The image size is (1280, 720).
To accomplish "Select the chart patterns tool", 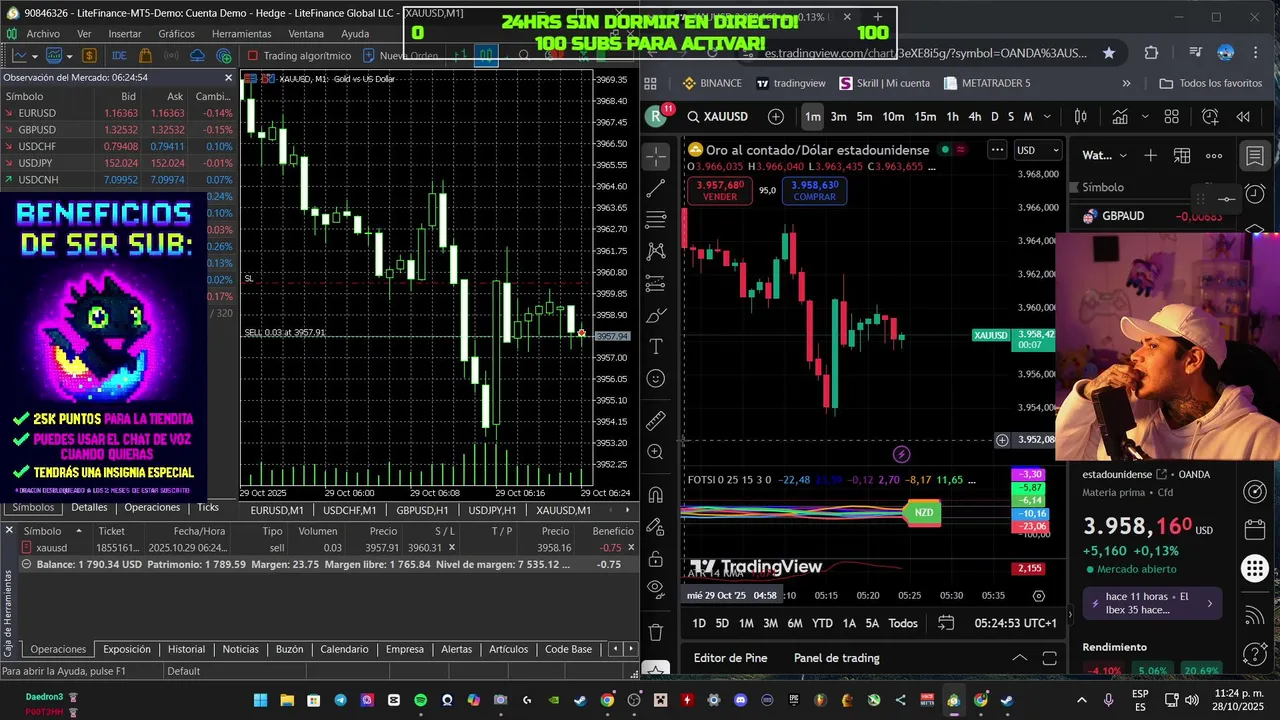I will (656, 252).
